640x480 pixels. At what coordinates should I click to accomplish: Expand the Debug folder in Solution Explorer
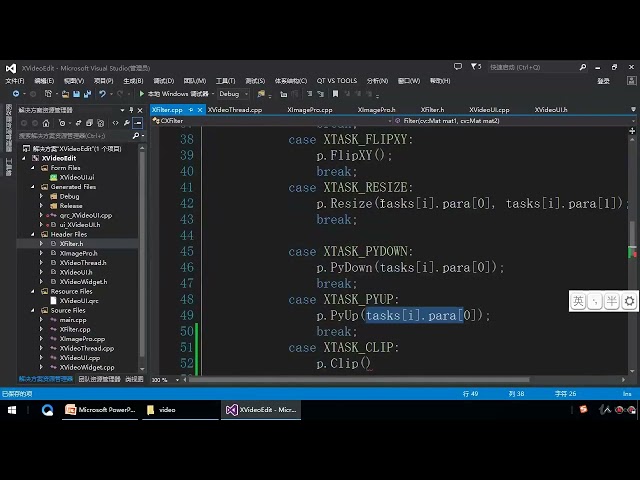click(x=41, y=196)
